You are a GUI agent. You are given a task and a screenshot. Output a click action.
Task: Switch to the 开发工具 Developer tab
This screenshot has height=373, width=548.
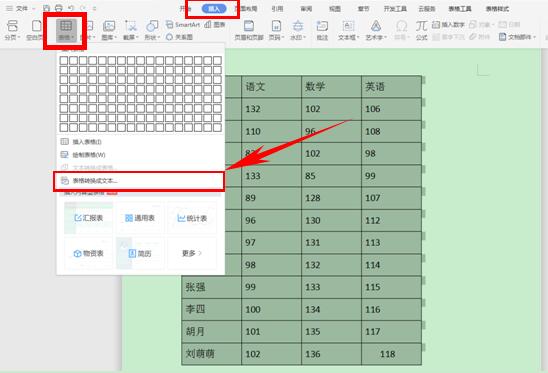tap(395, 9)
